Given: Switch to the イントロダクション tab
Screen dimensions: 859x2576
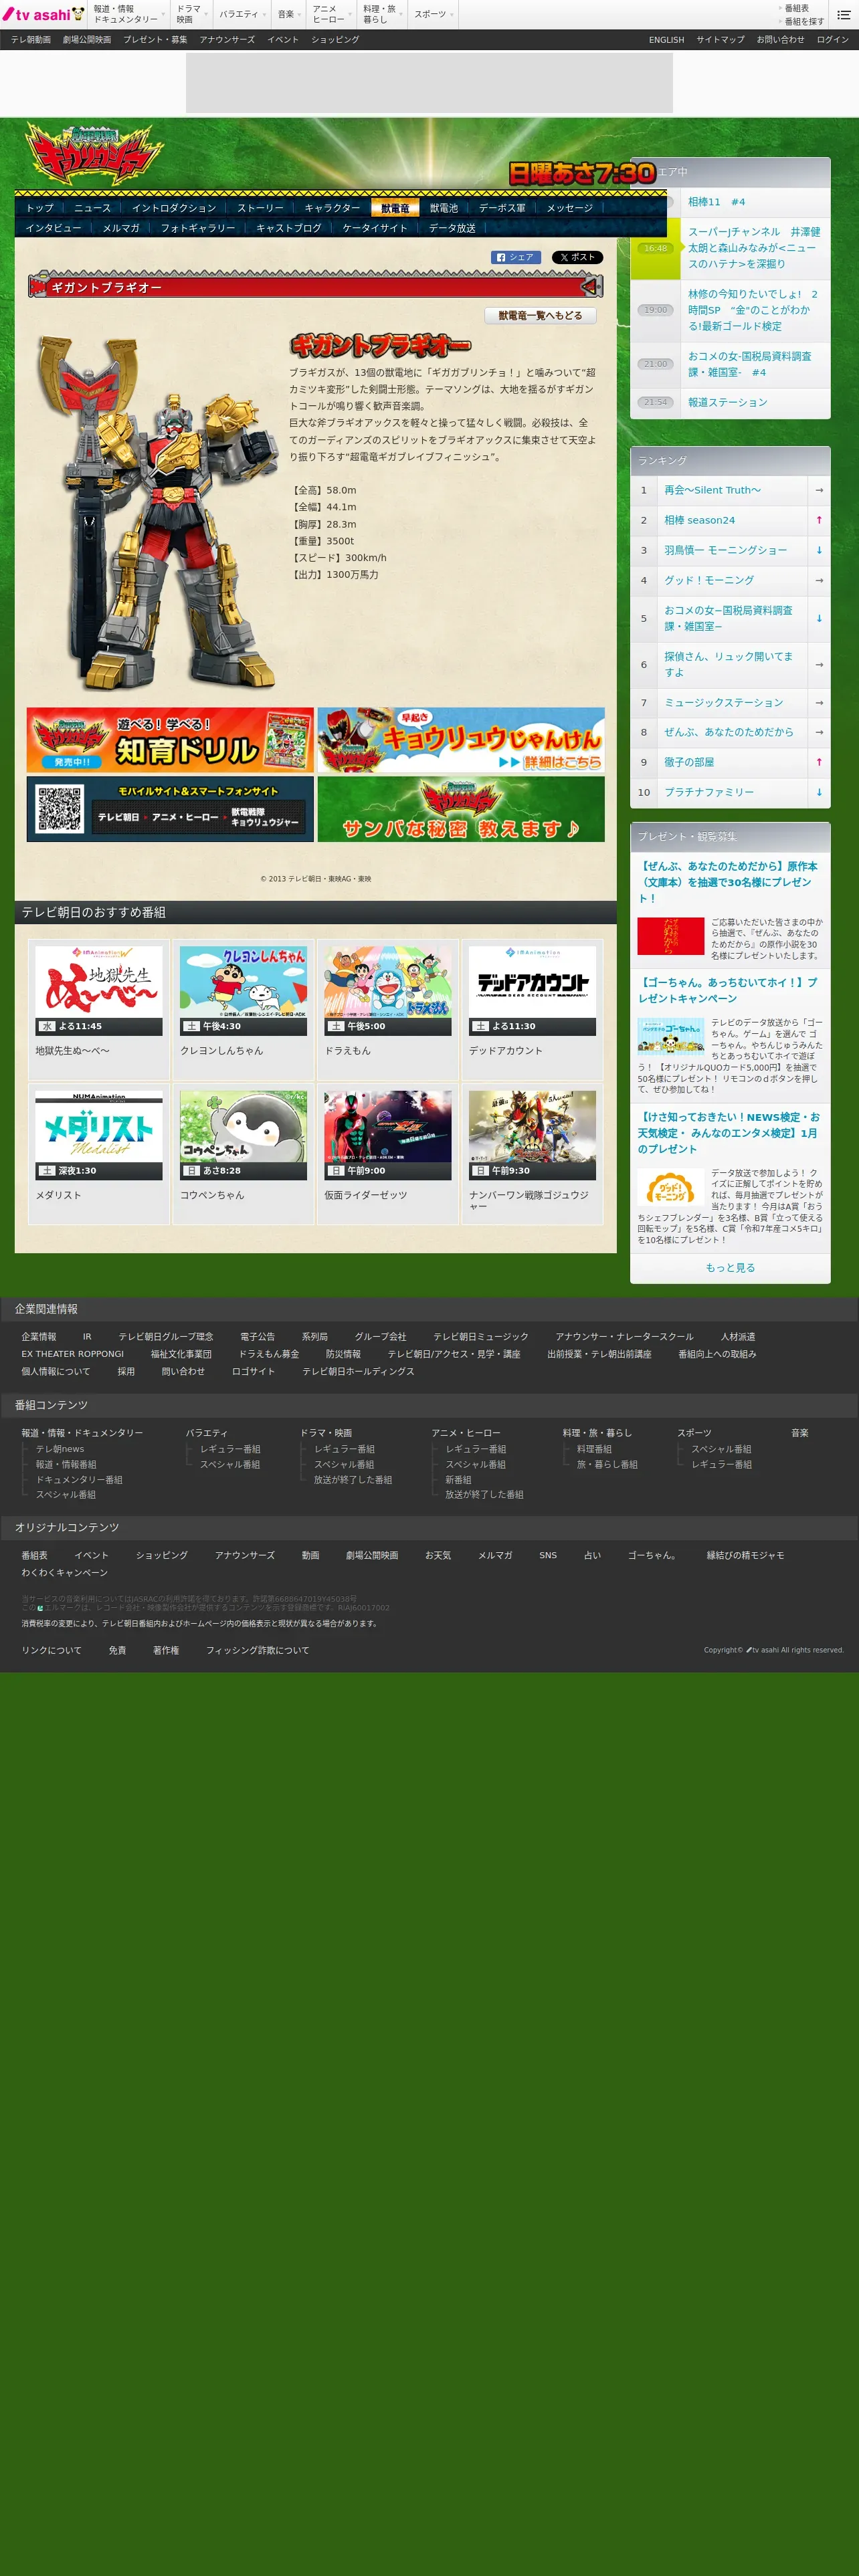Looking at the screenshot, I should (173, 208).
